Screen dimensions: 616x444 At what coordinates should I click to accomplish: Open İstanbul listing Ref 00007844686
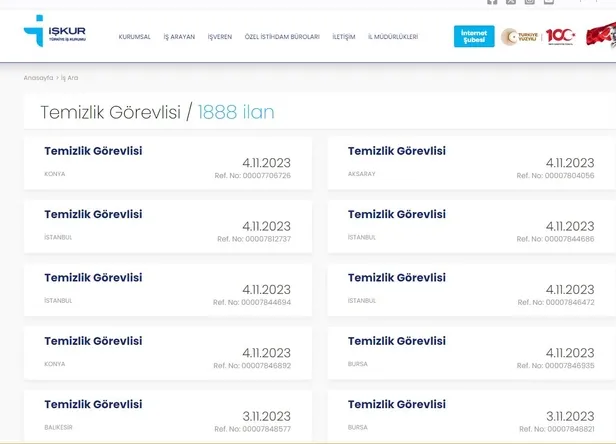pos(472,226)
